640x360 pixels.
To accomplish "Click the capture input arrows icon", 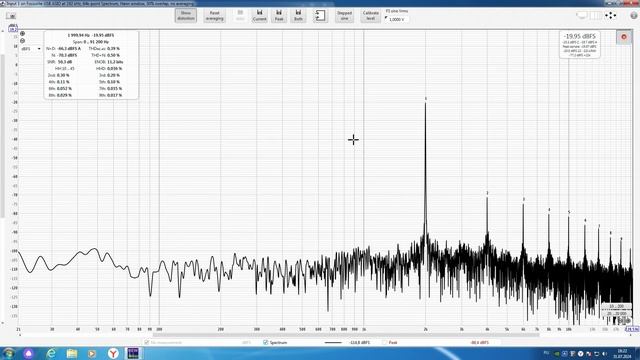I will click(320, 16).
